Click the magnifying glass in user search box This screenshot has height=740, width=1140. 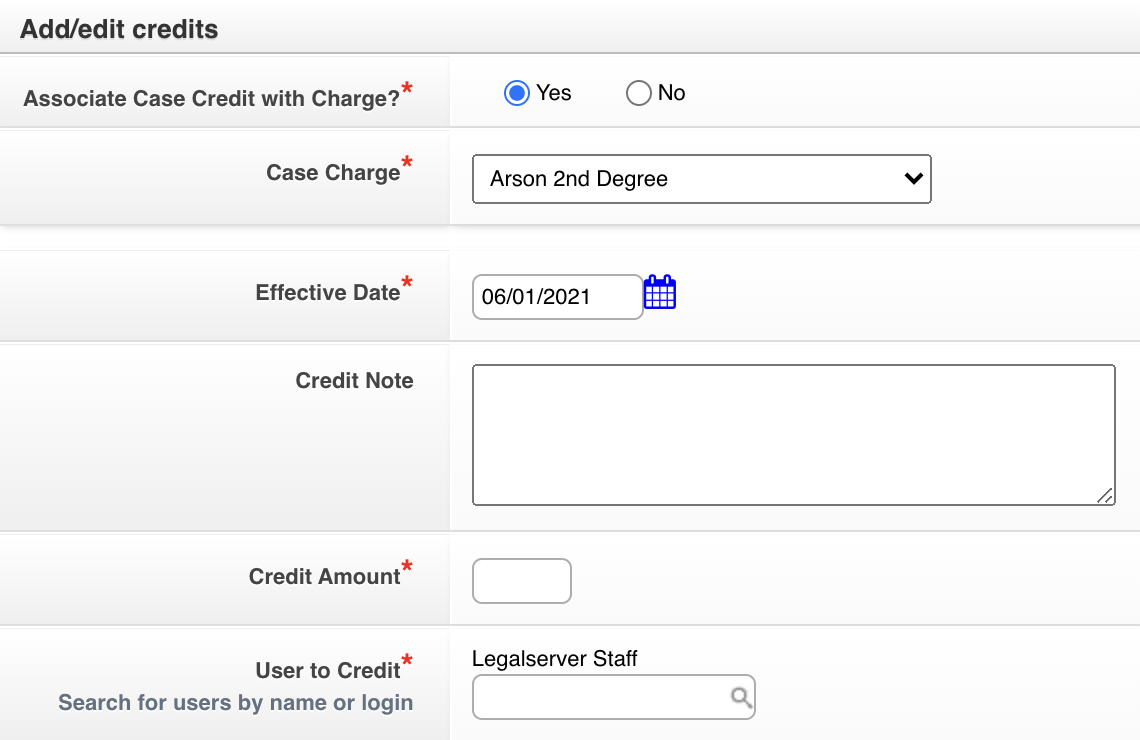(739, 697)
